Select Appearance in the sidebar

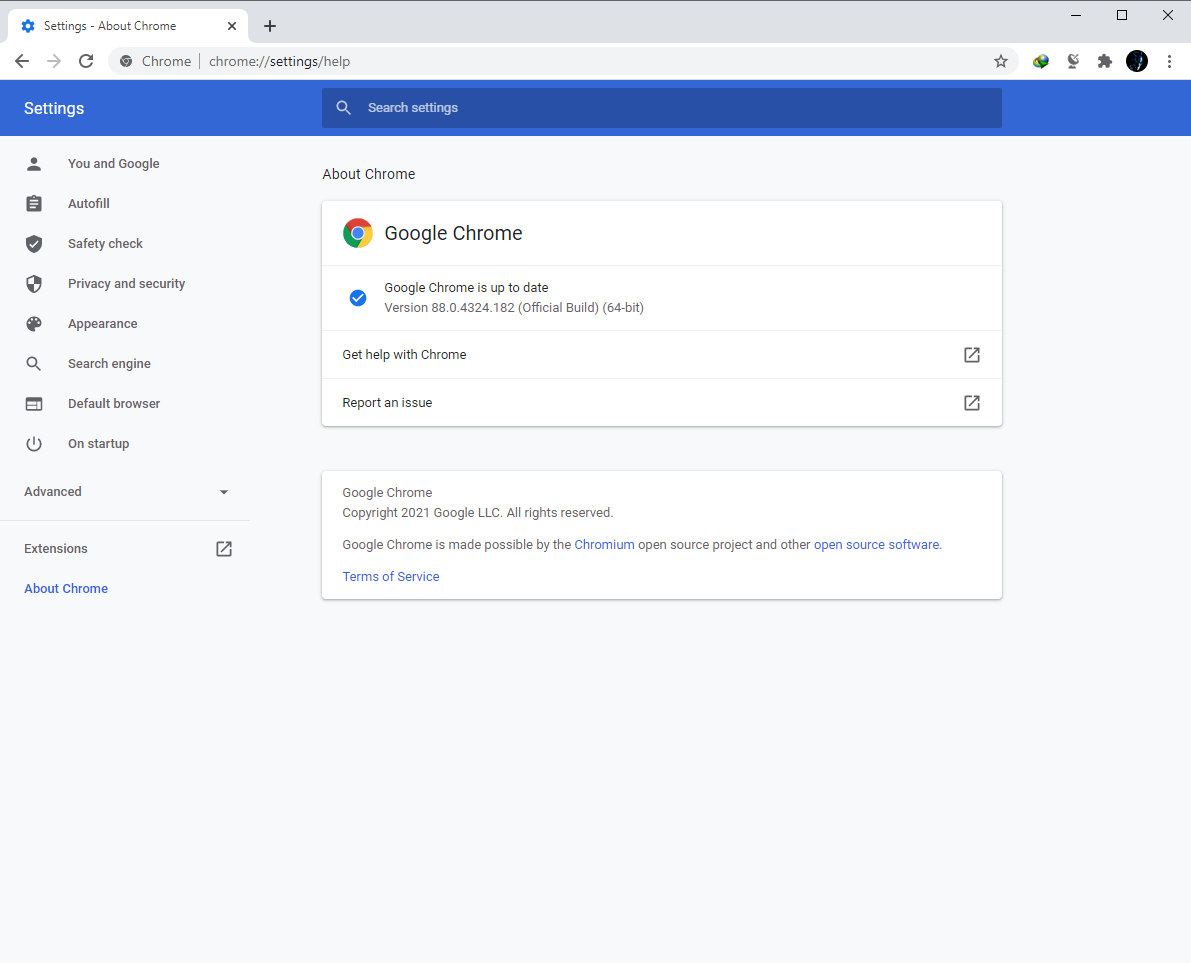103,324
